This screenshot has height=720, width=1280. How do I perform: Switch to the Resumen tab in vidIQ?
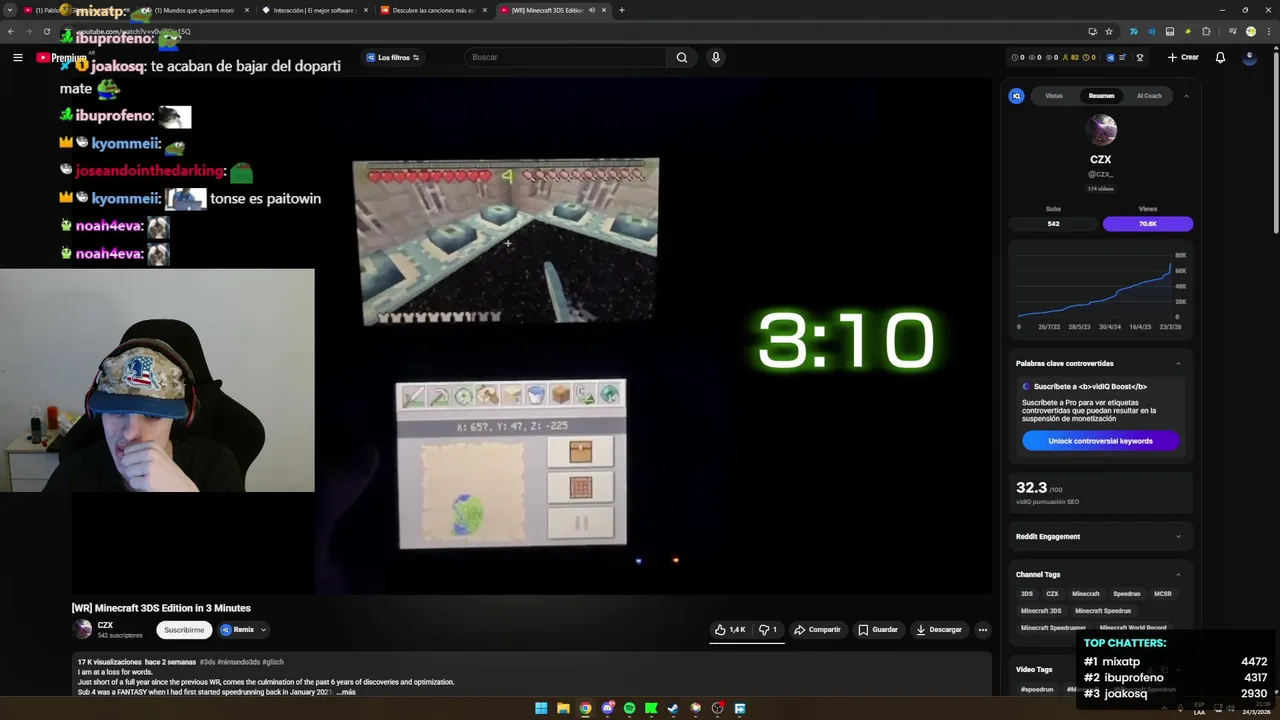point(1101,96)
